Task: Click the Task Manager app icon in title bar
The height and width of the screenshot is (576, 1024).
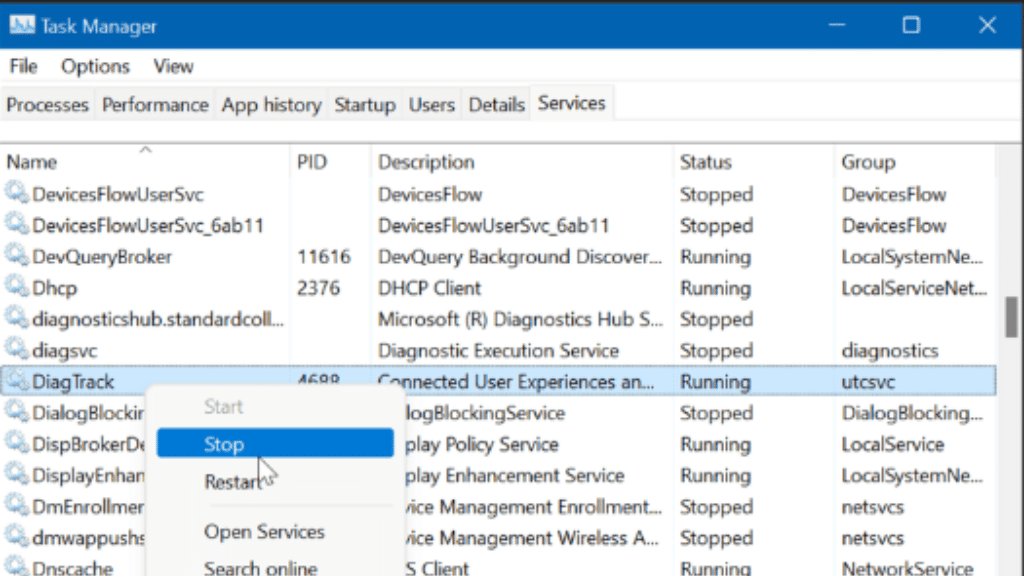Action: point(22,25)
